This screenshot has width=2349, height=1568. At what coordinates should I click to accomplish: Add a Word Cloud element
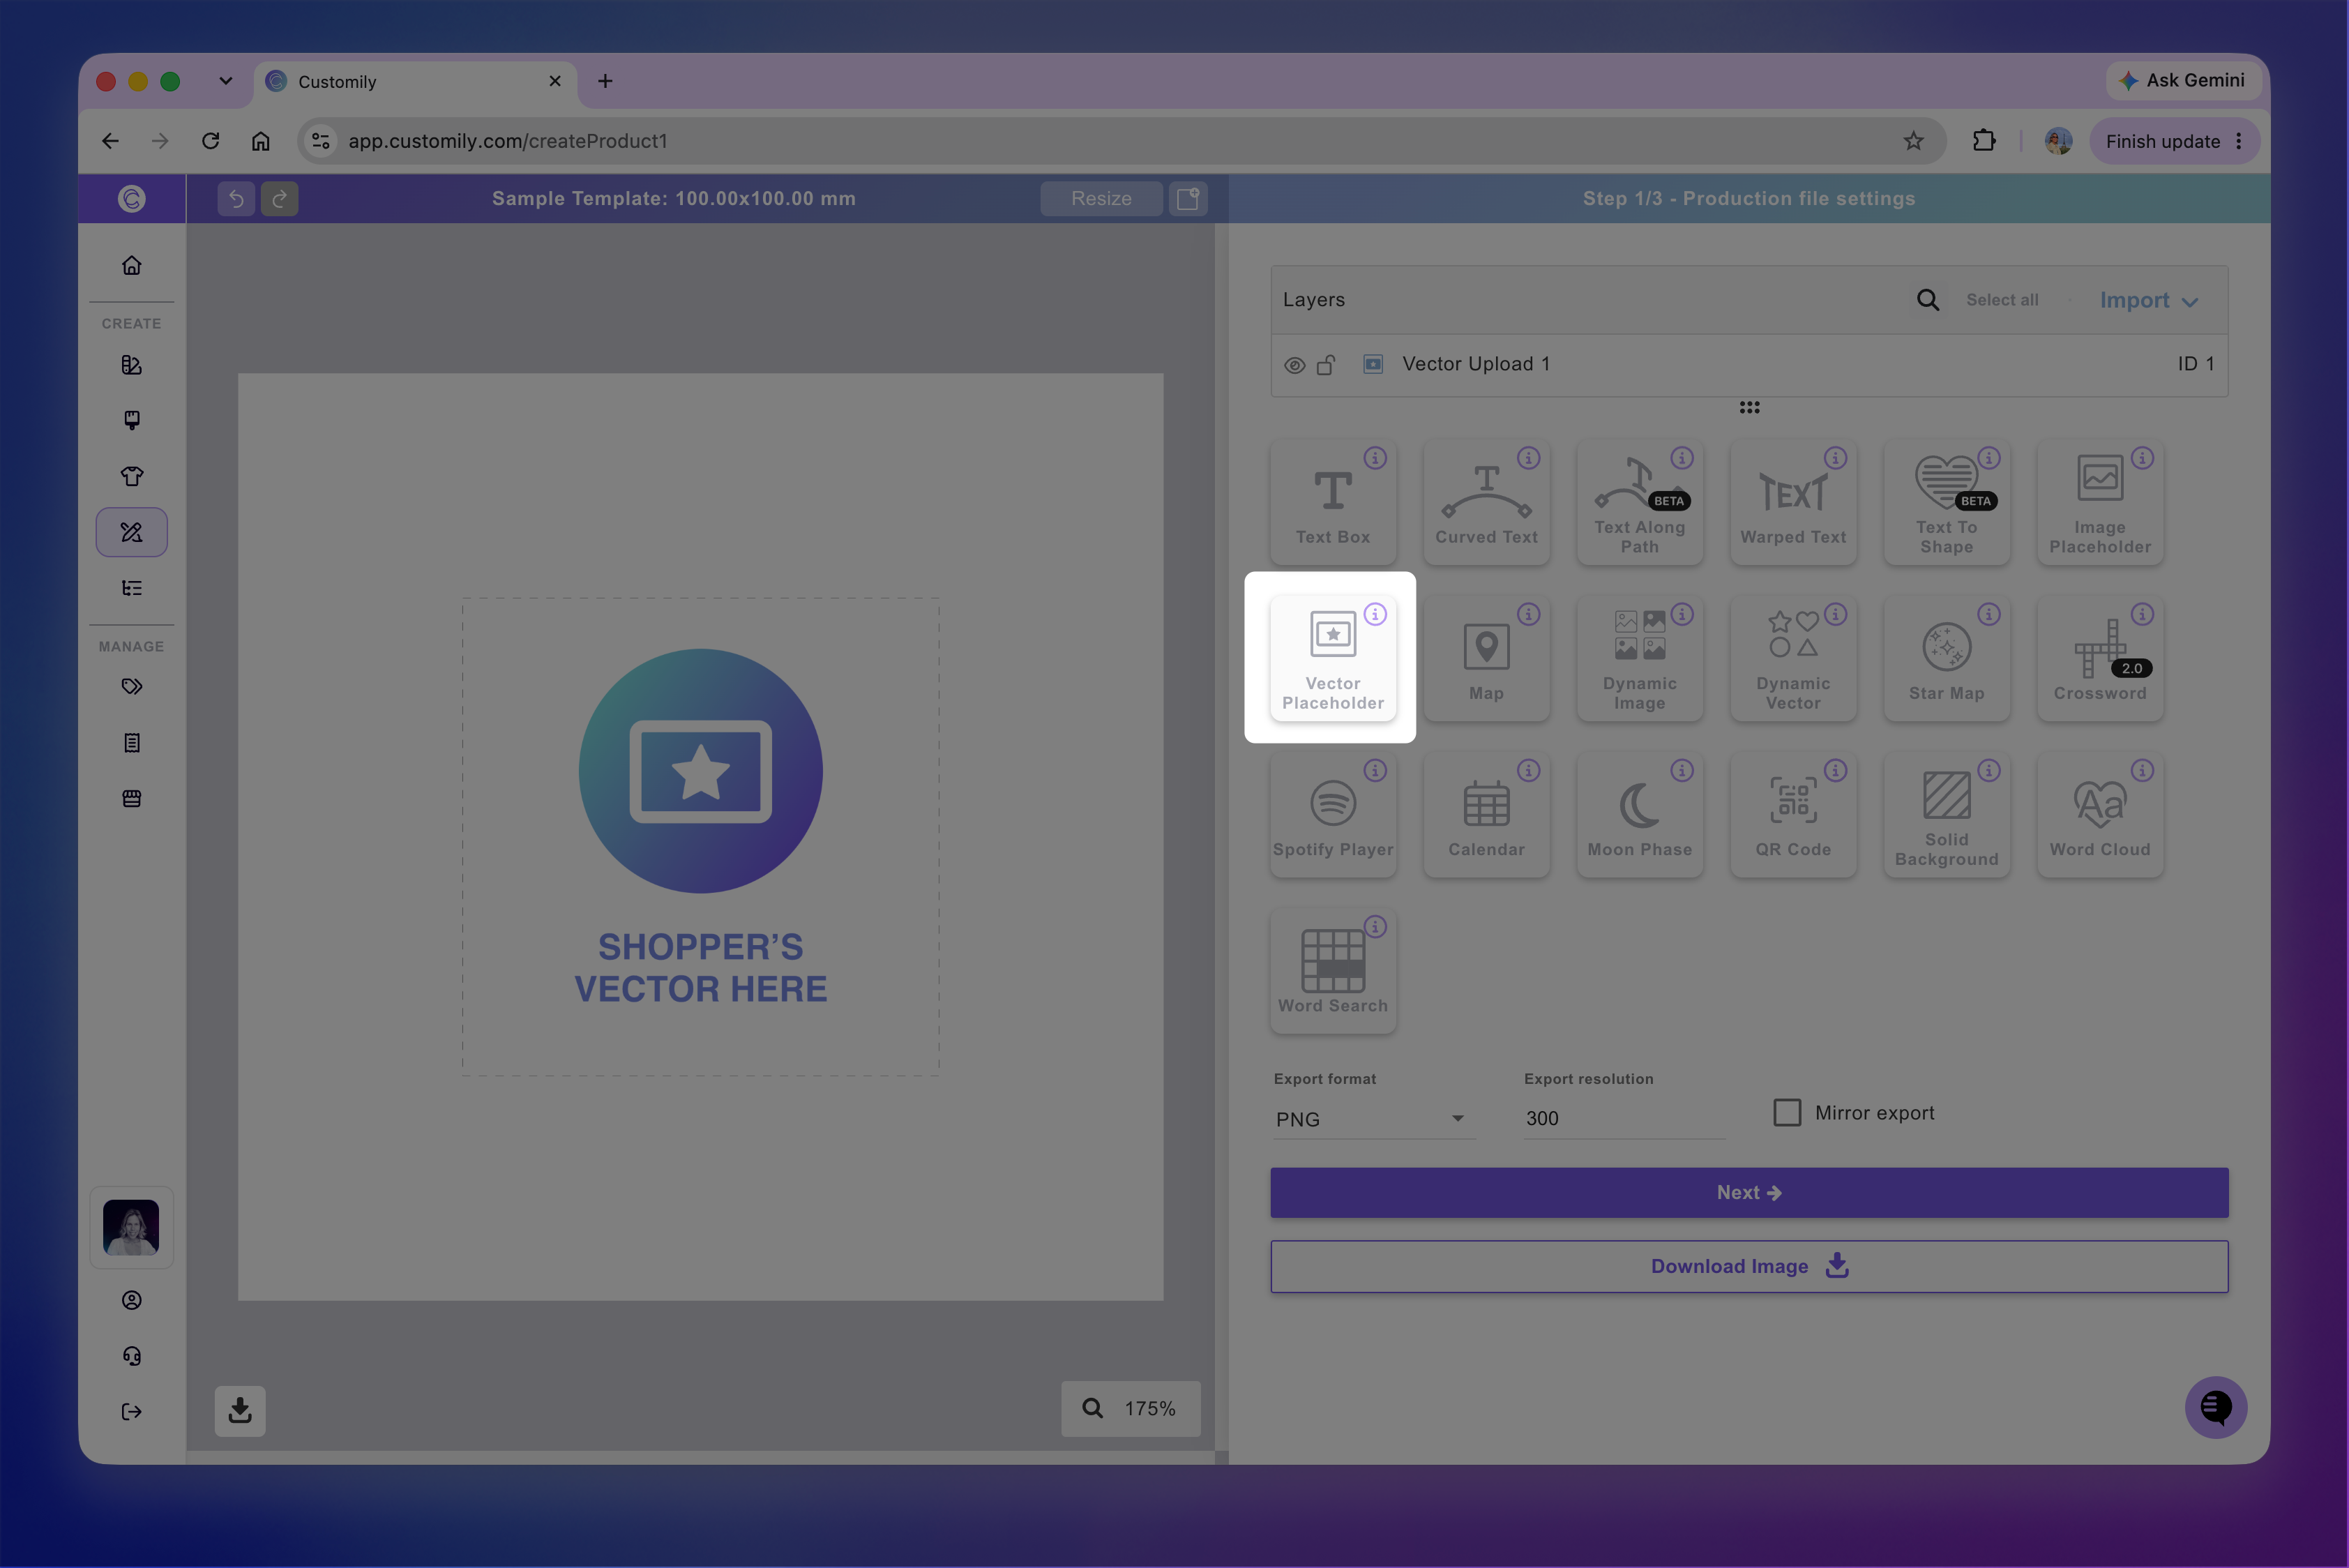[2100, 815]
